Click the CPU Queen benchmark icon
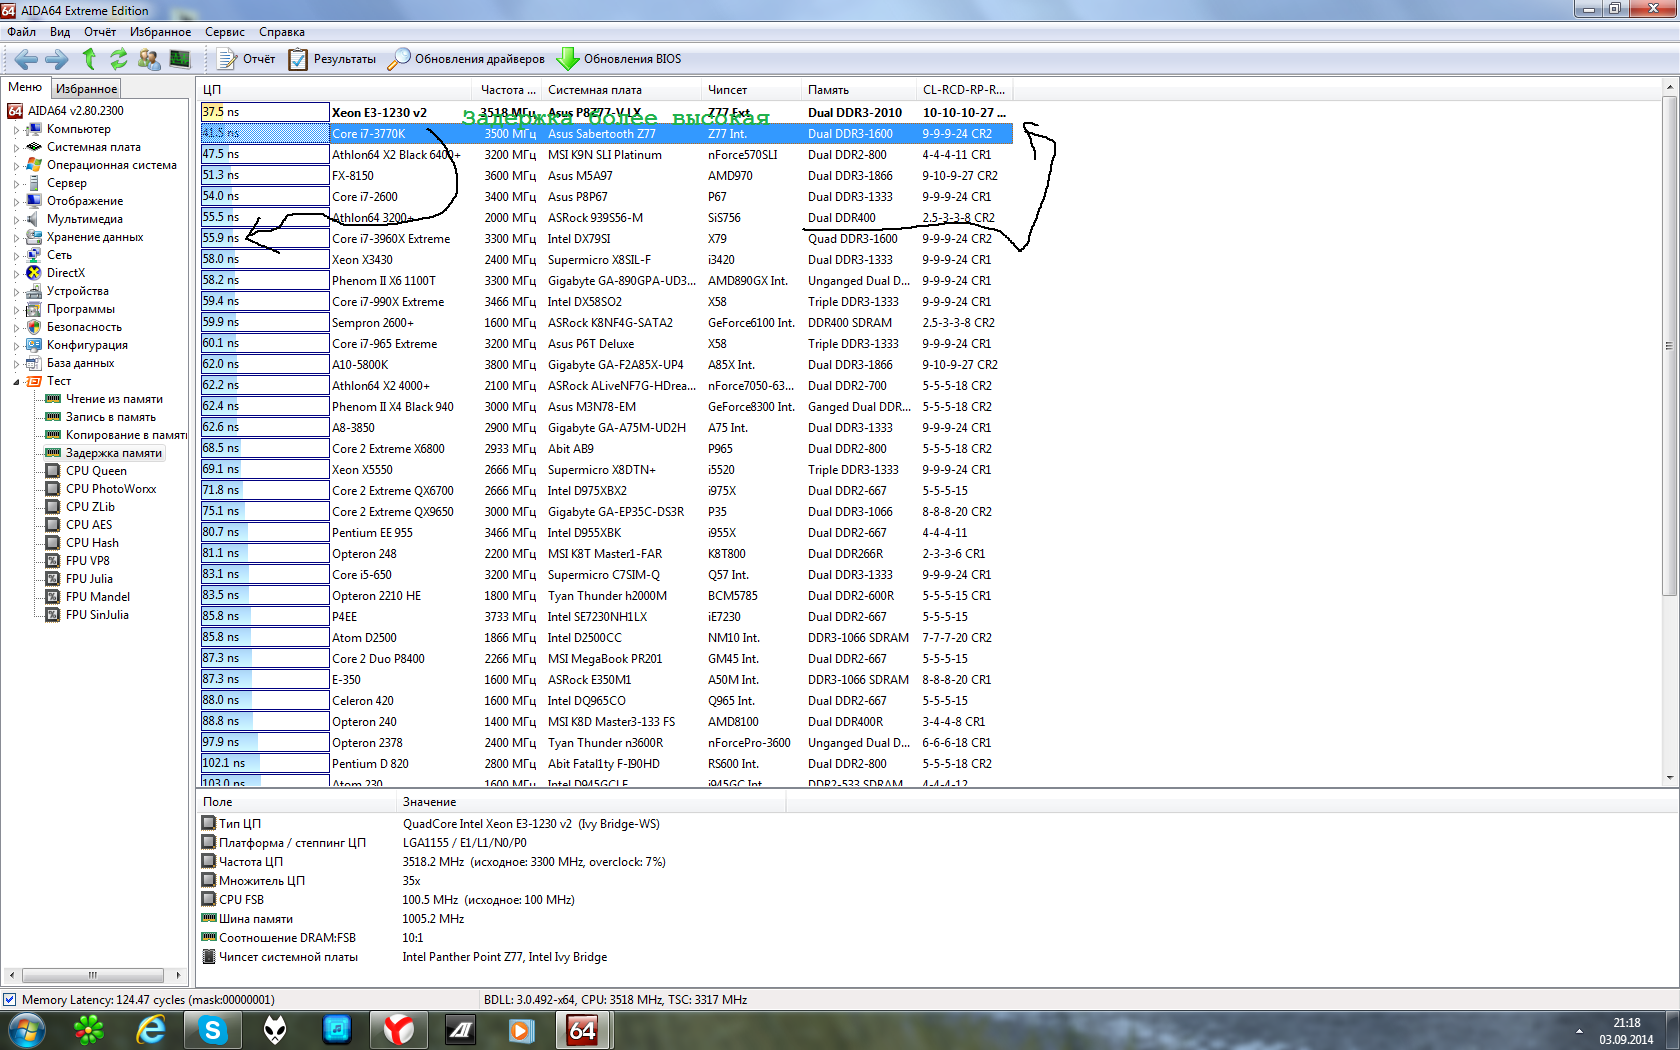 click(53, 471)
